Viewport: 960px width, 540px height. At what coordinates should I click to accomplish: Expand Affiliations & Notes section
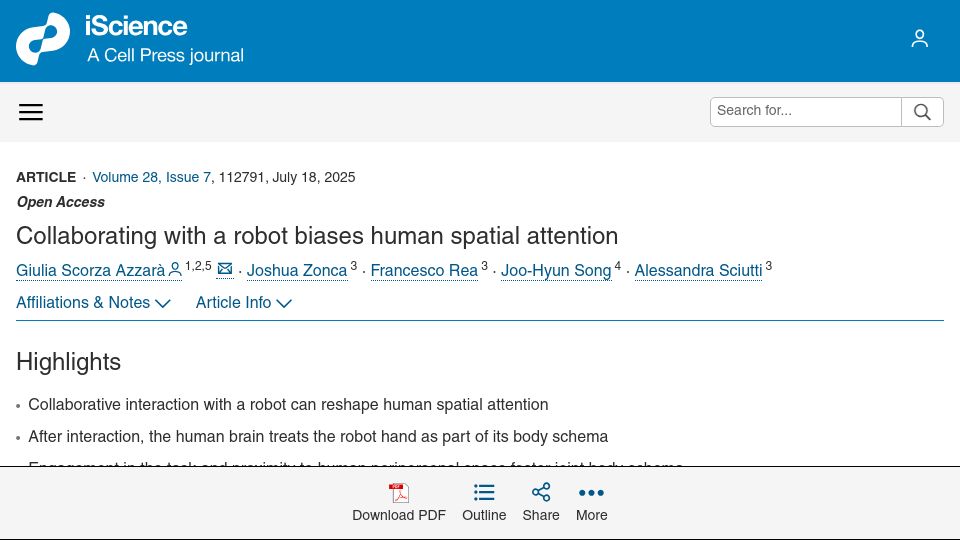coord(93,302)
